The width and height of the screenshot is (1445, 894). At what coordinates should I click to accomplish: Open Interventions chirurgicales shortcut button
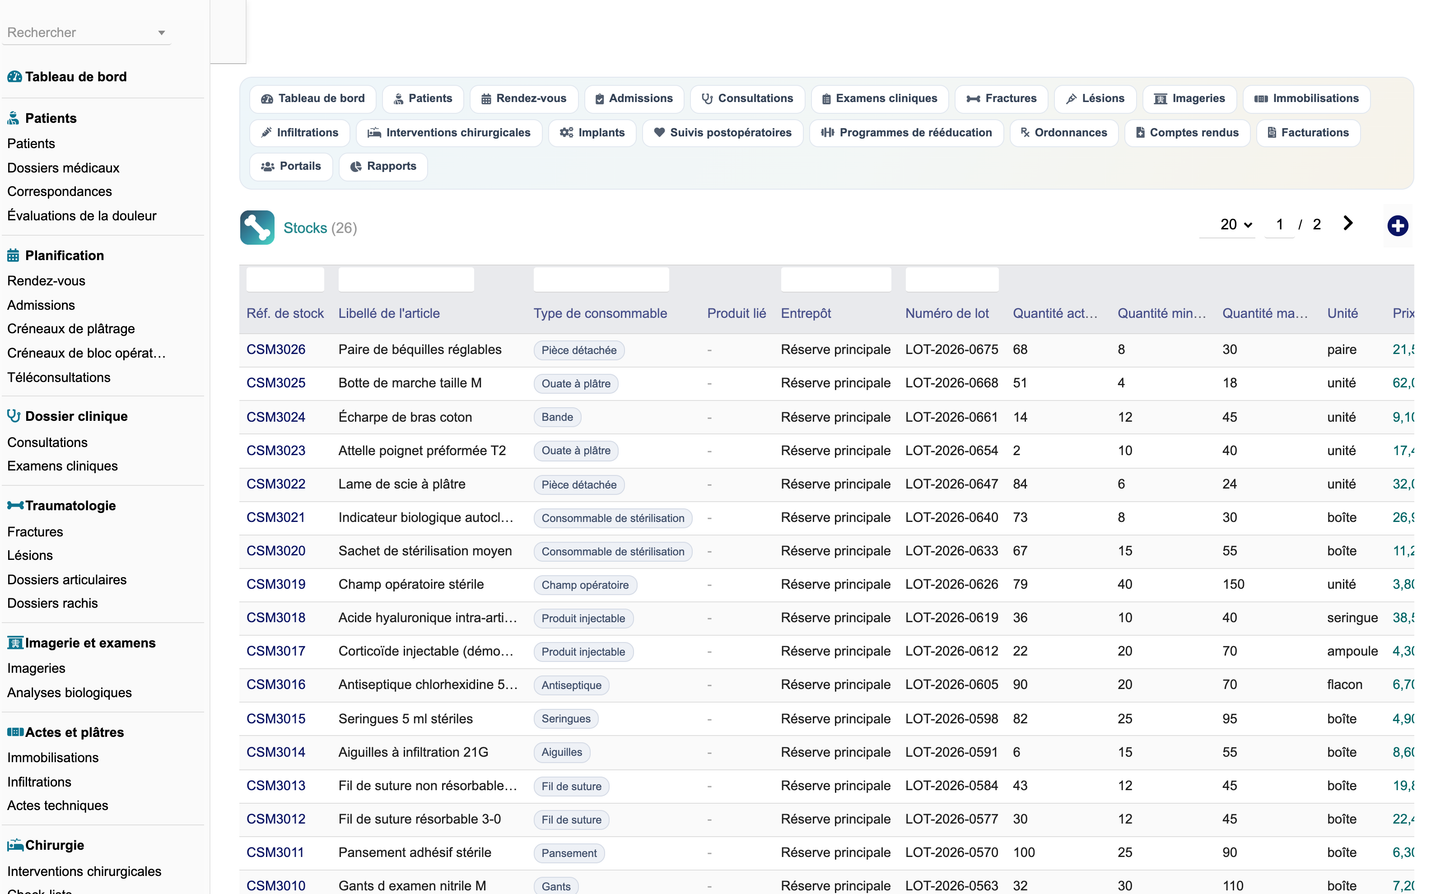pyautogui.click(x=449, y=133)
